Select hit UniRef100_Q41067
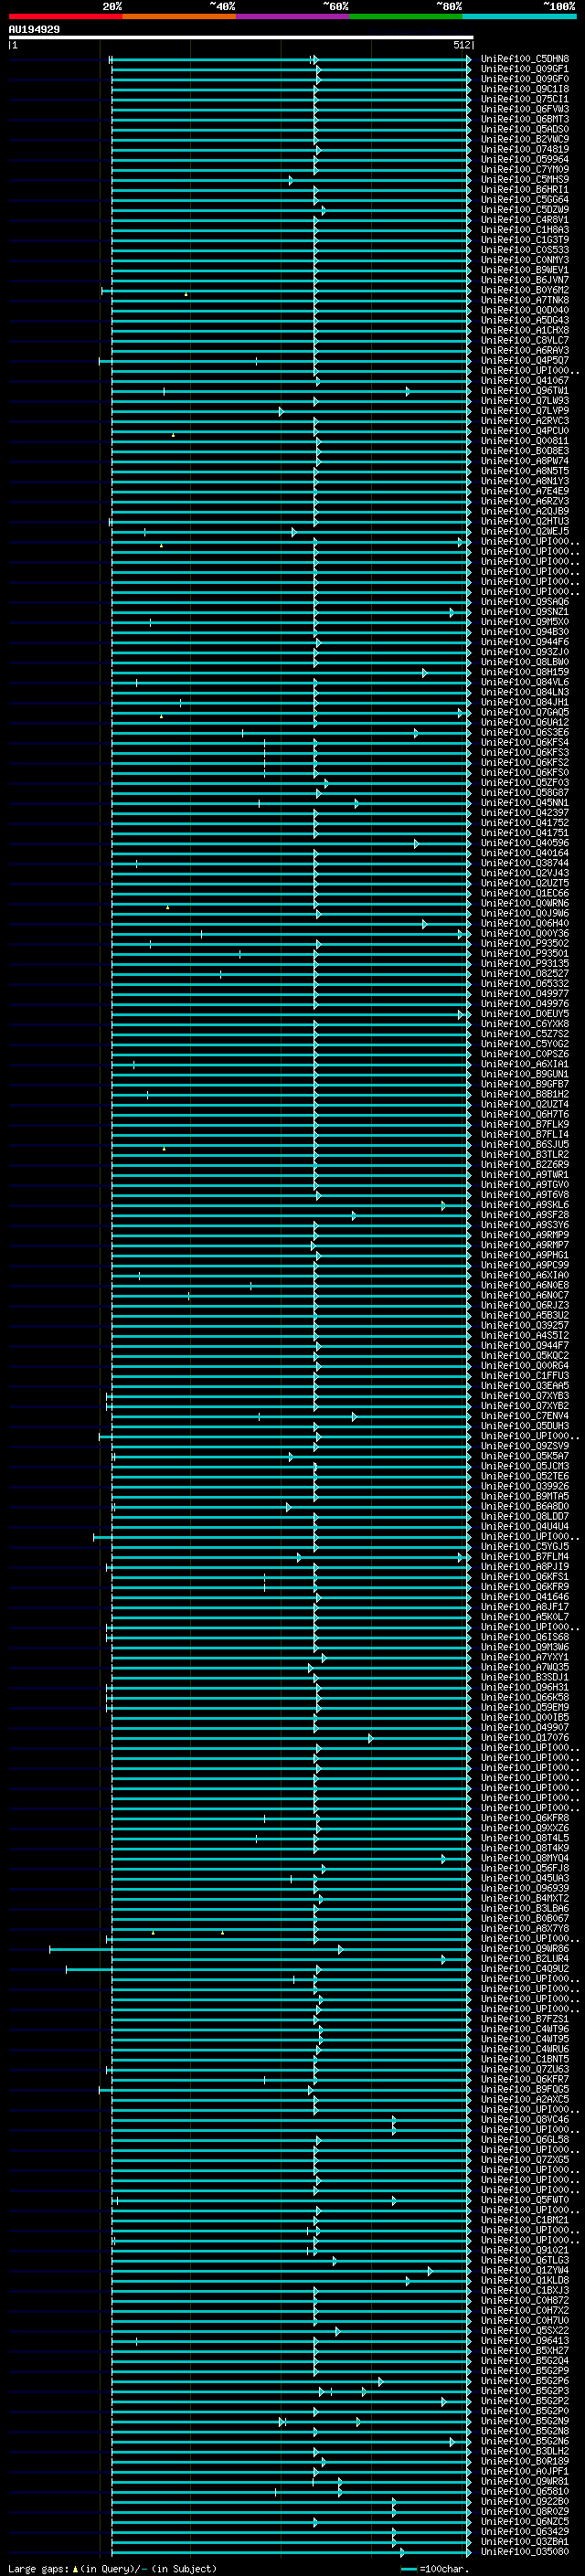Screen dimensions: 585x2576 (525, 380)
